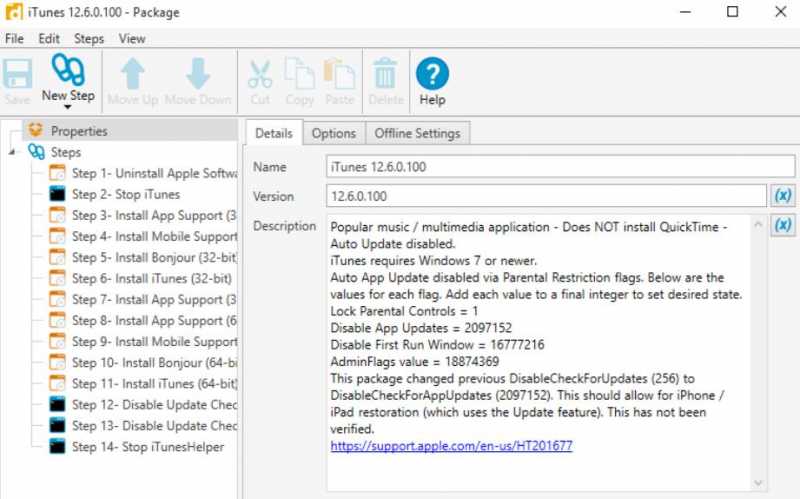The image size is (800, 499).
Task: Click the icon for Step 14- Stop iTunesHelper
Action: point(57,446)
